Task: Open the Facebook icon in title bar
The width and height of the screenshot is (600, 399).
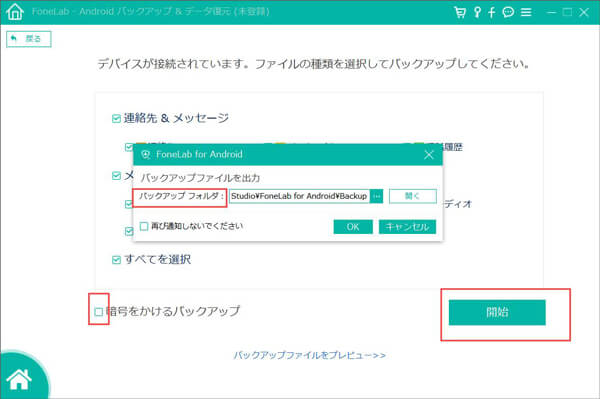Action: pos(492,12)
